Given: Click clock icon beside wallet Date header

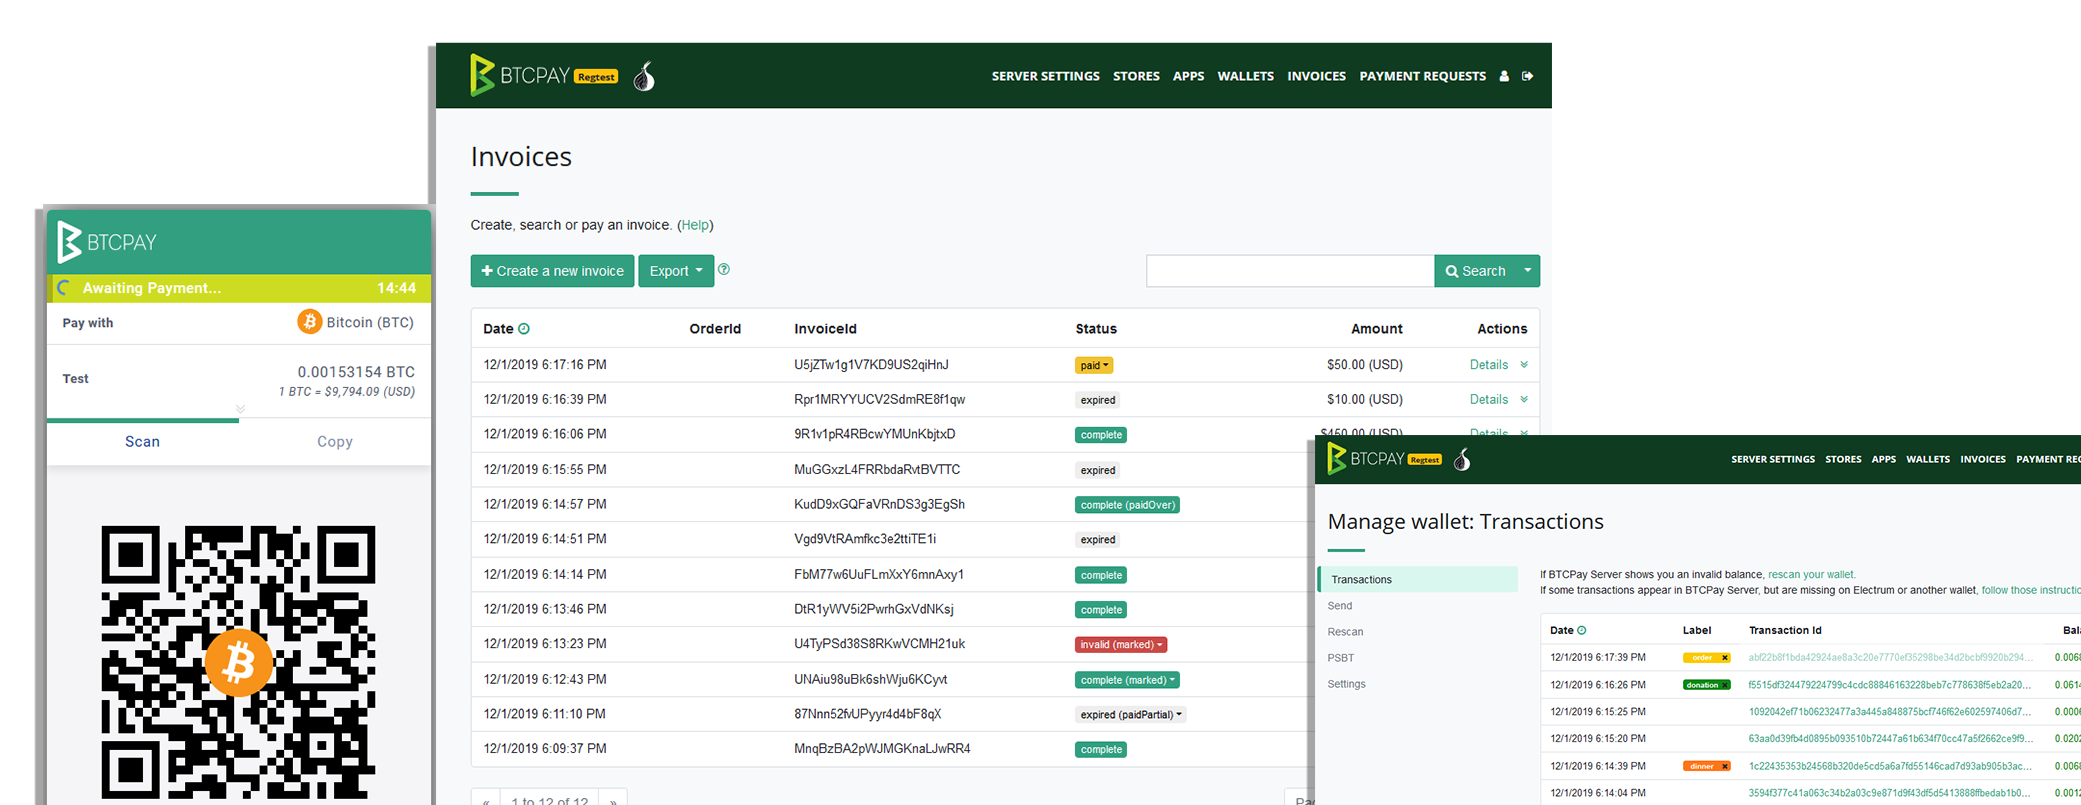Looking at the screenshot, I should pos(1582,630).
